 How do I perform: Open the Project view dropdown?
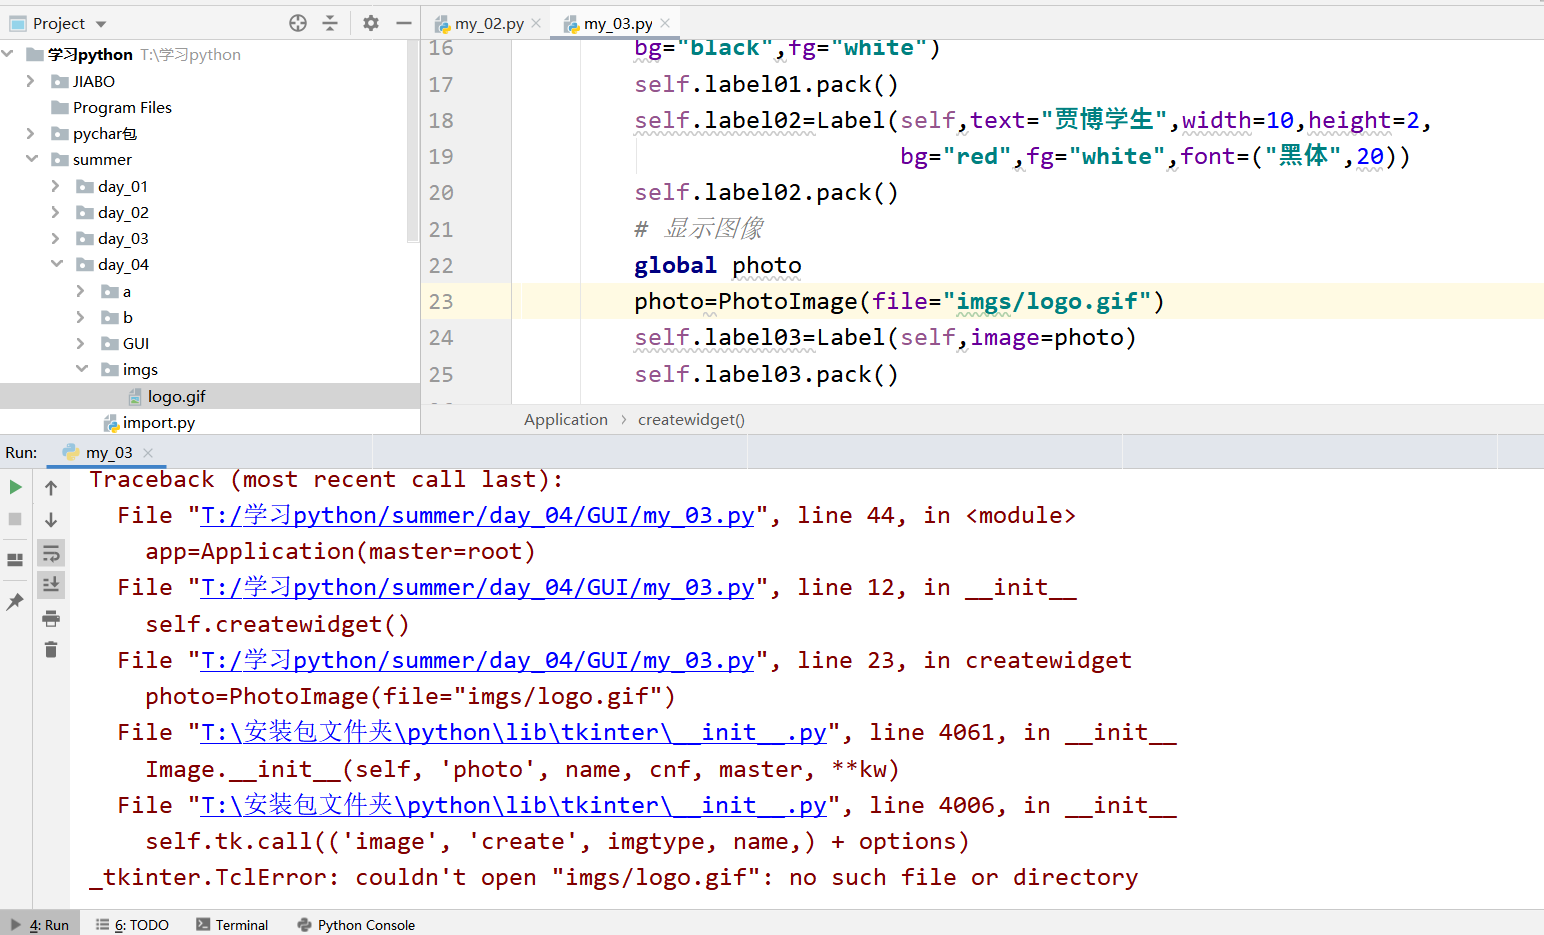[x=101, y=24]
